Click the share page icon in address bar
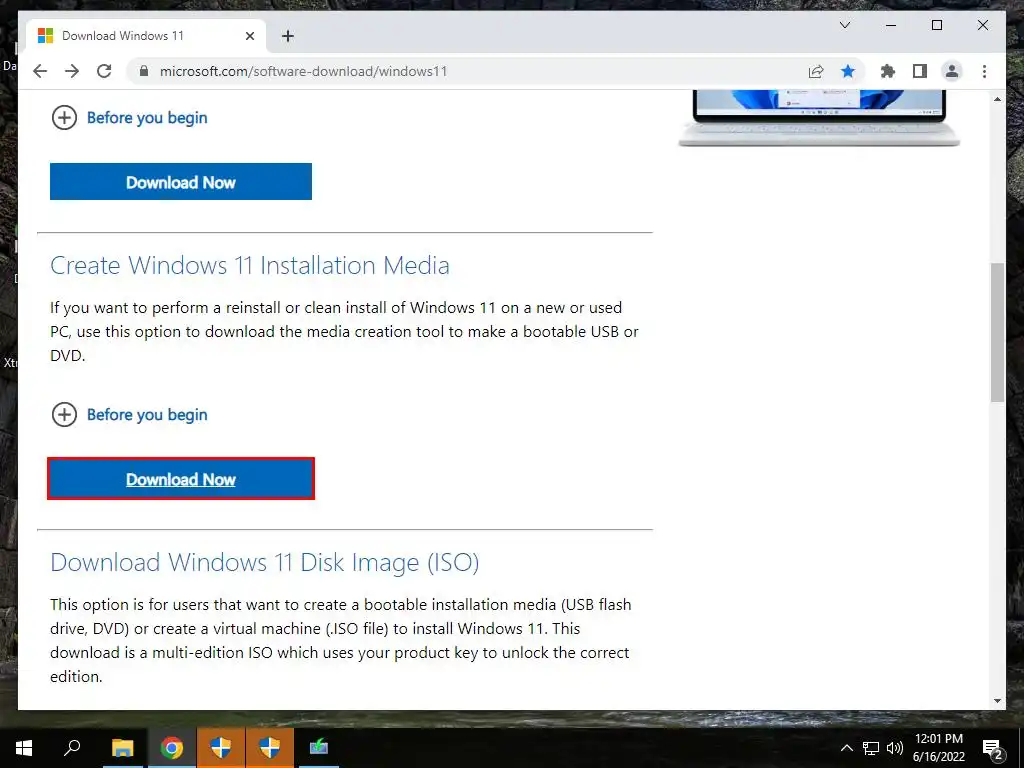 (816, 71)
